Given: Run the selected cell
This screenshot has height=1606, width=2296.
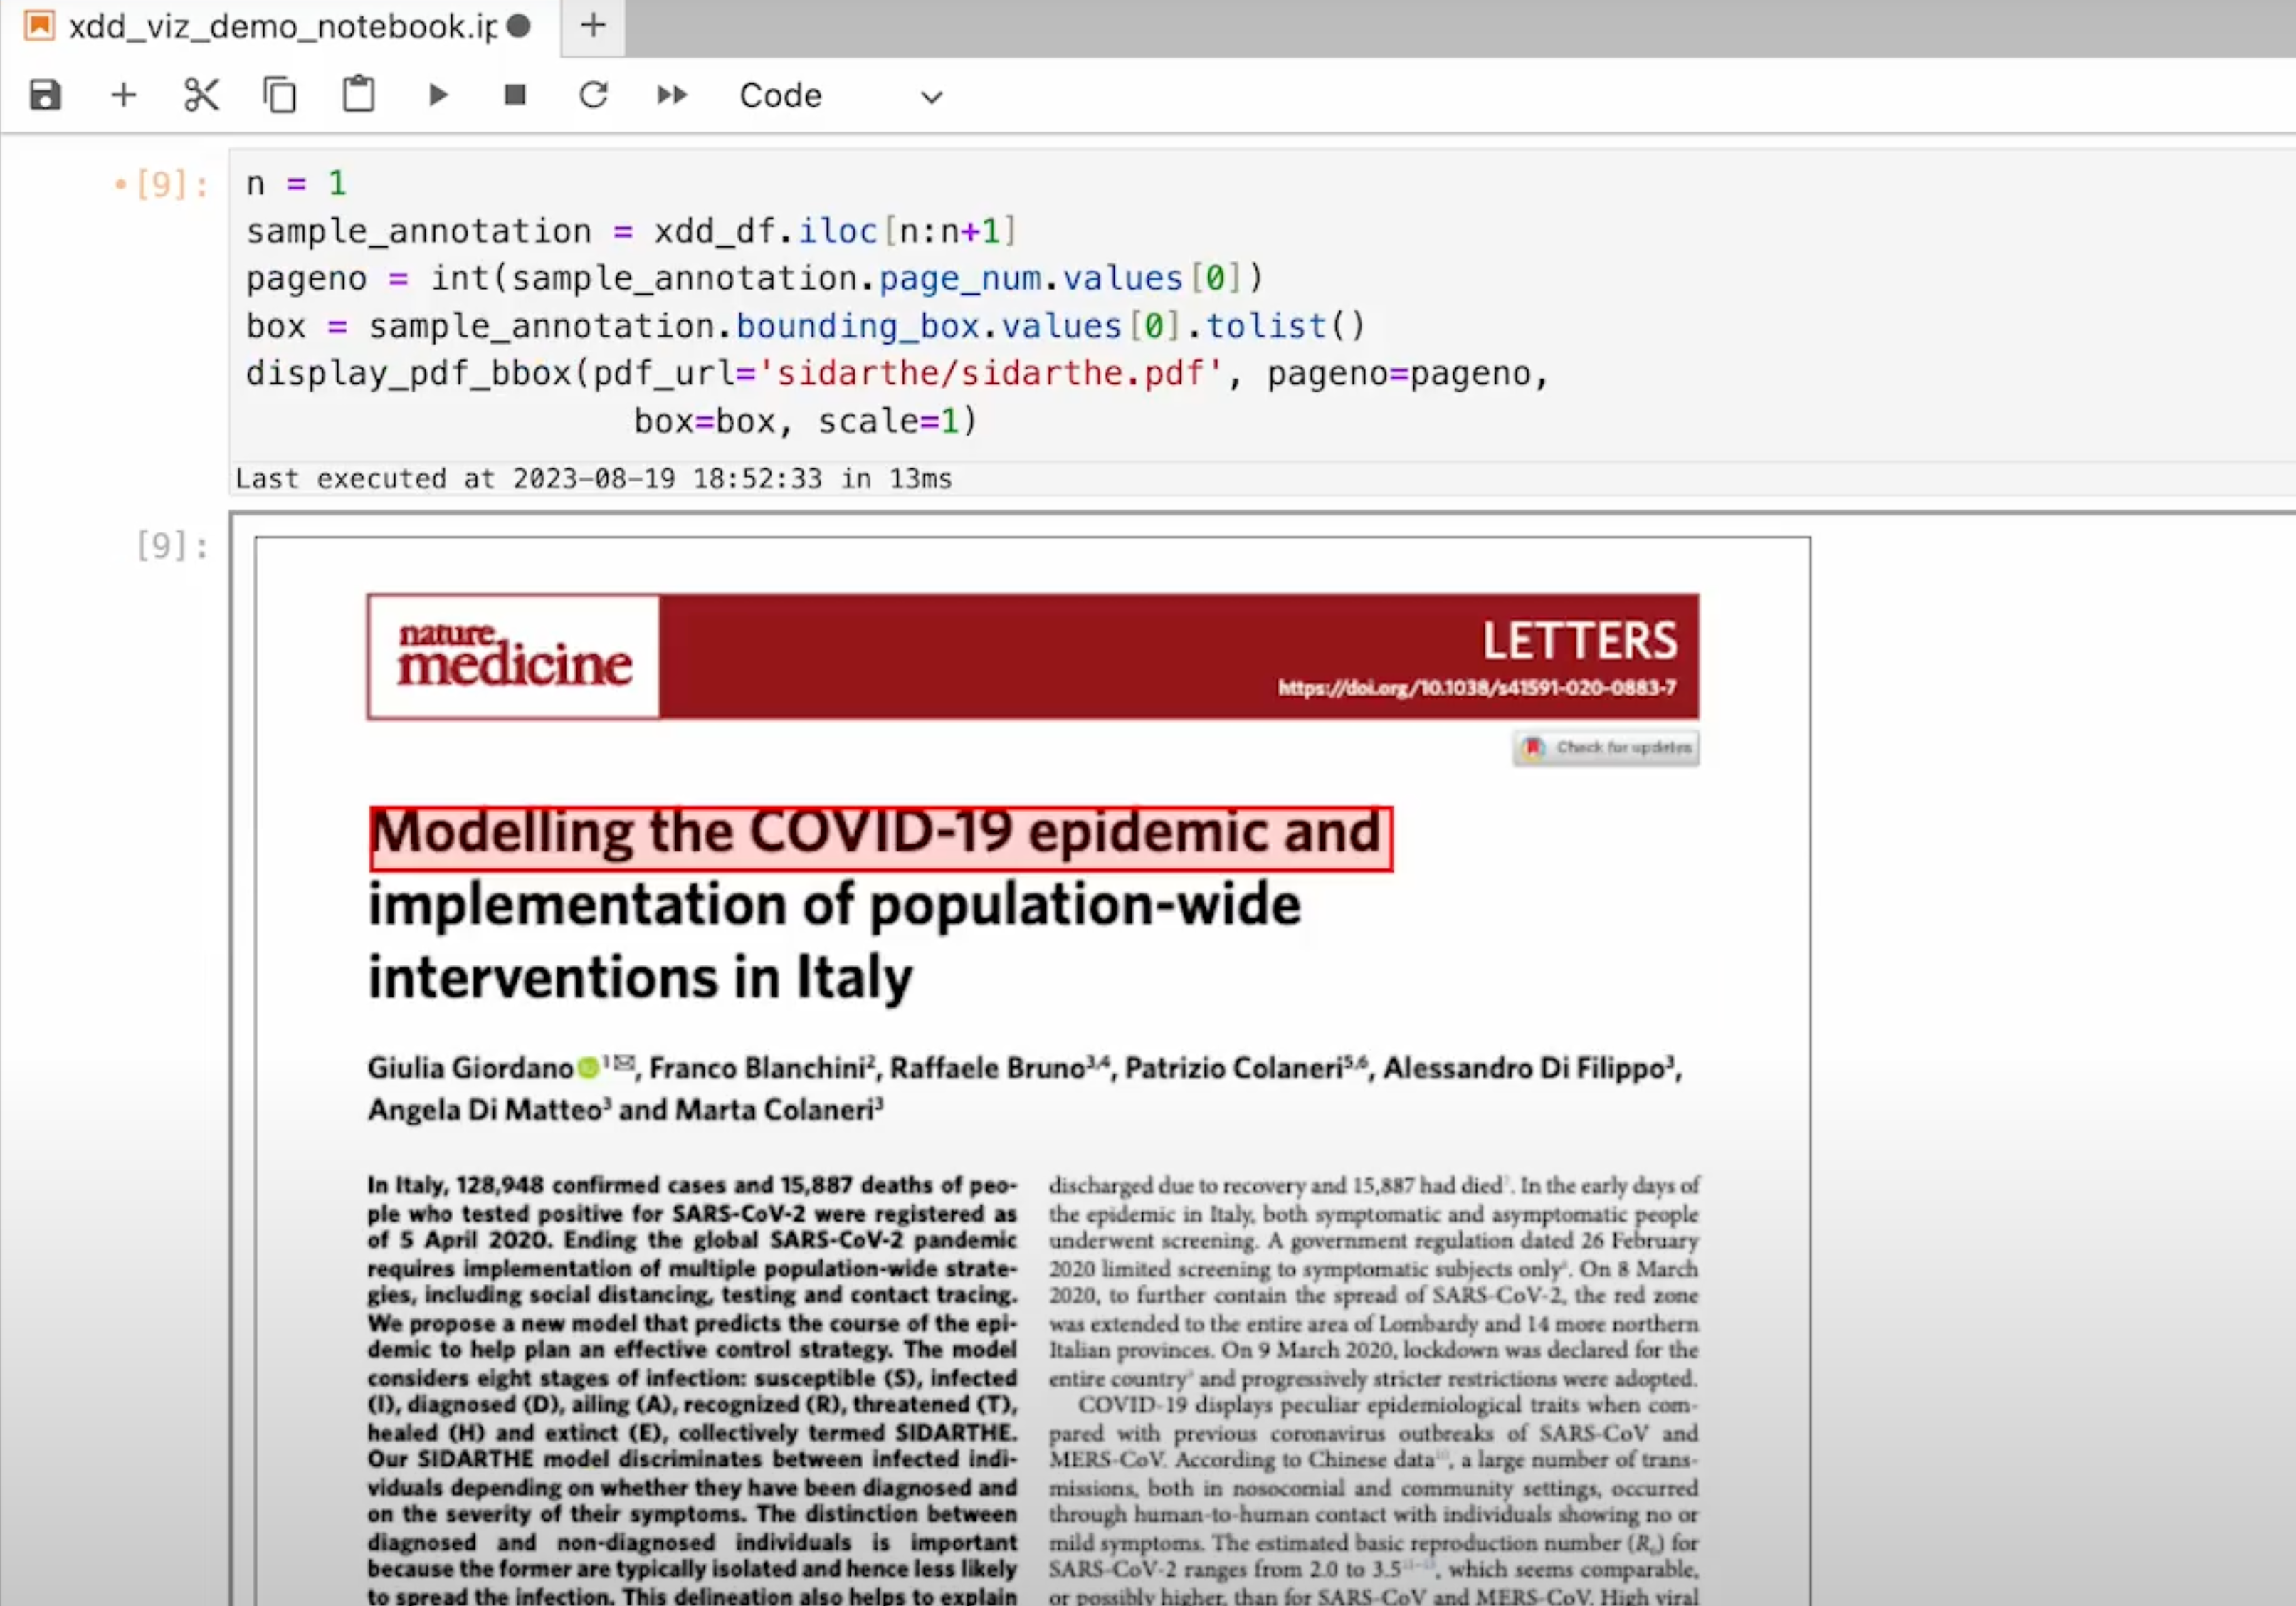Looking at the screenshot, I should [437, 96].
